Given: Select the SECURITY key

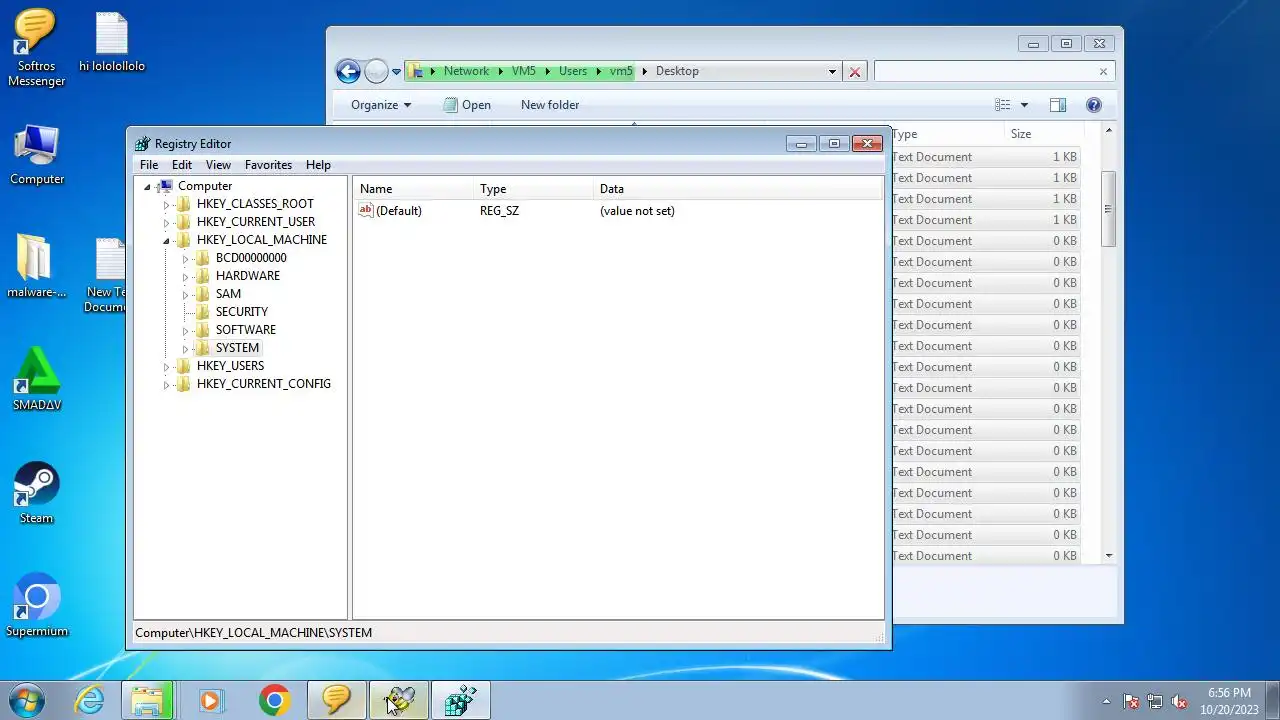Looking at the screenshot, I should (242, 312).
